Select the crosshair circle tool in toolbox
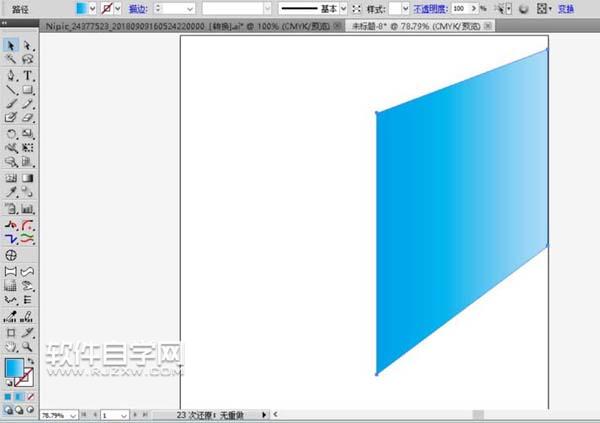The height and width of the screenshot is (423, 600). click(11, 255)
